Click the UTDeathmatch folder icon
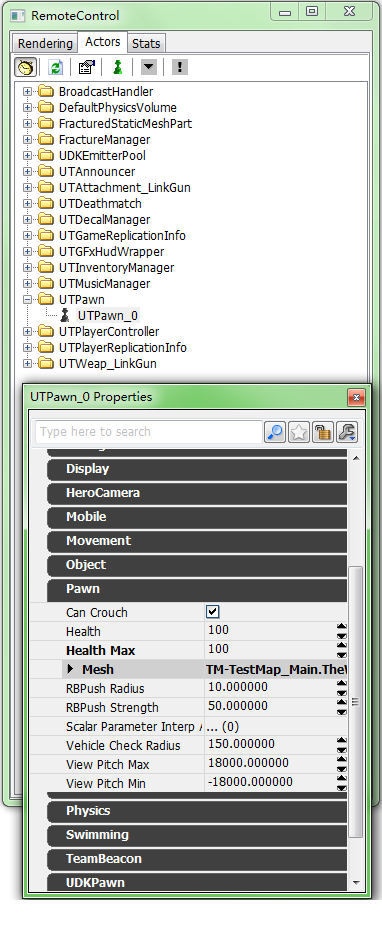 (x=47, y=204)
